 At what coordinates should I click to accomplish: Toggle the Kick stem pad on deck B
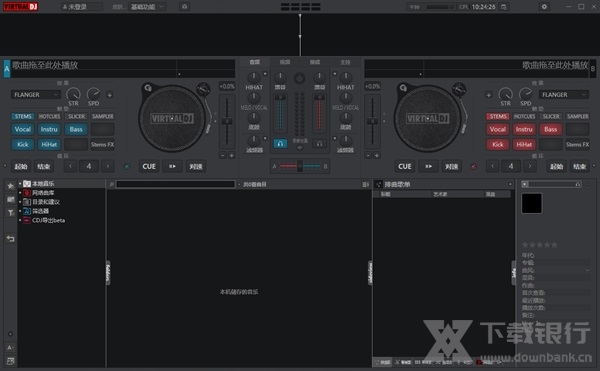coord(497,144)
